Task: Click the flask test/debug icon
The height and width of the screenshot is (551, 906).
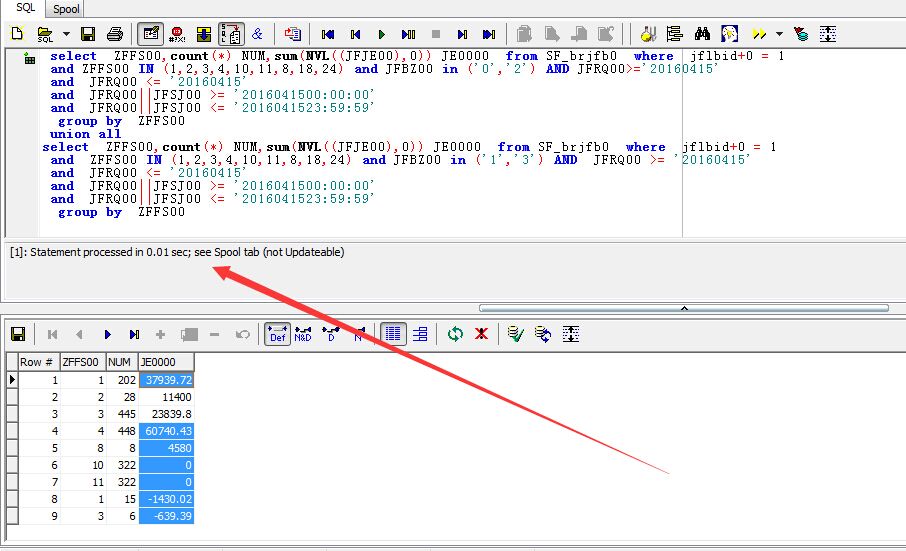Action: pyautogui.click(x=648, y=34)
